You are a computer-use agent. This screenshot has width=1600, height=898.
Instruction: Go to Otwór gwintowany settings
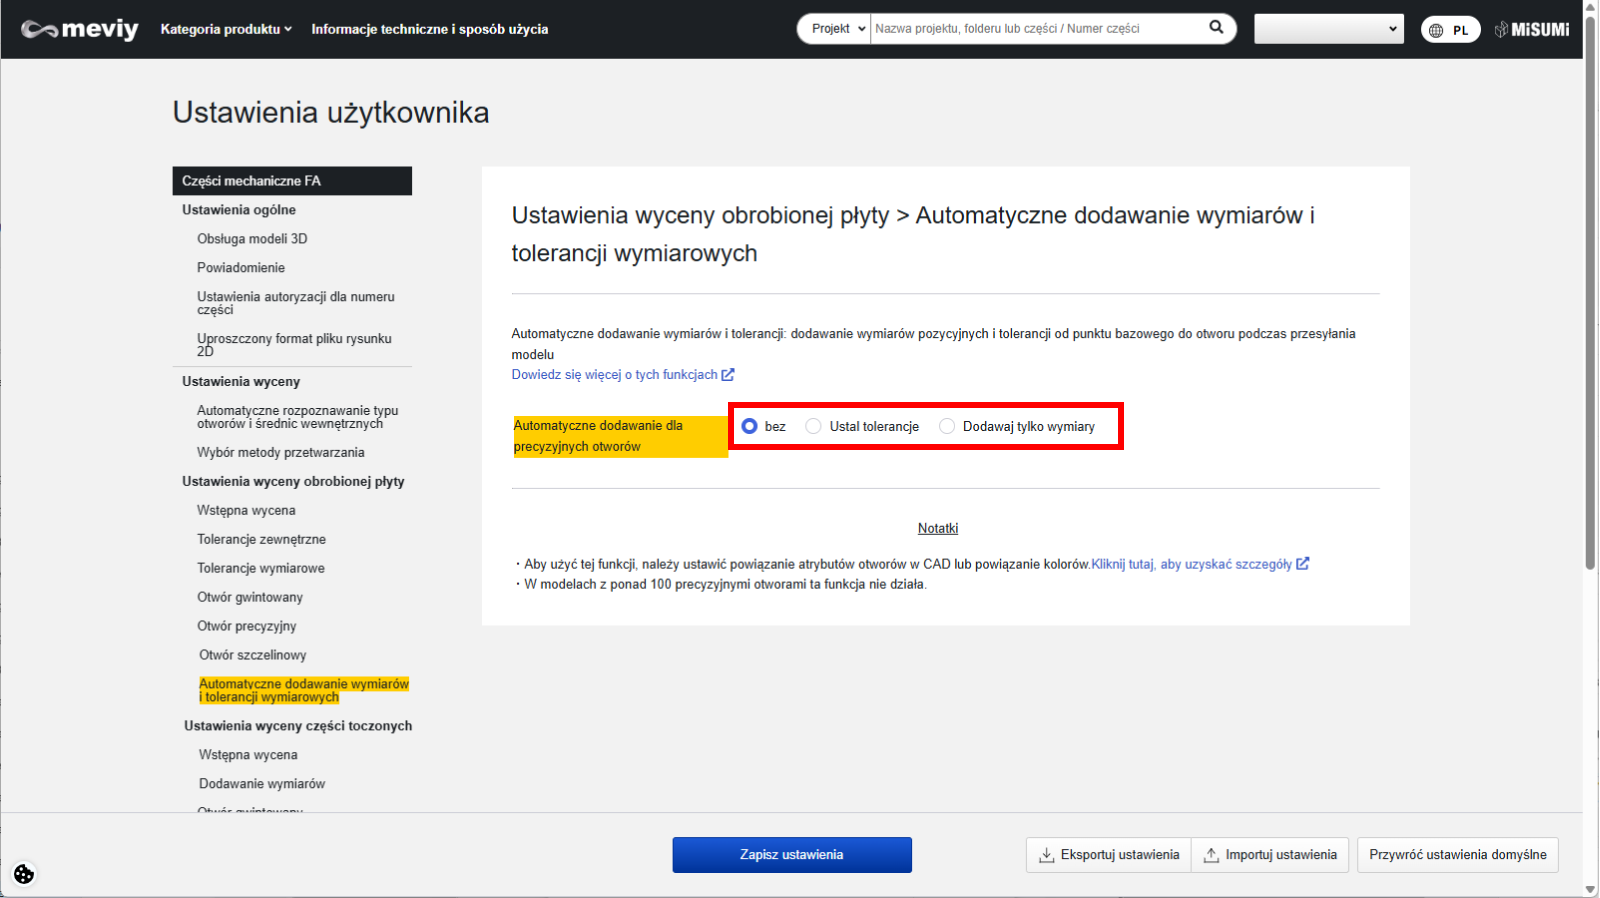tap(250, 597)
